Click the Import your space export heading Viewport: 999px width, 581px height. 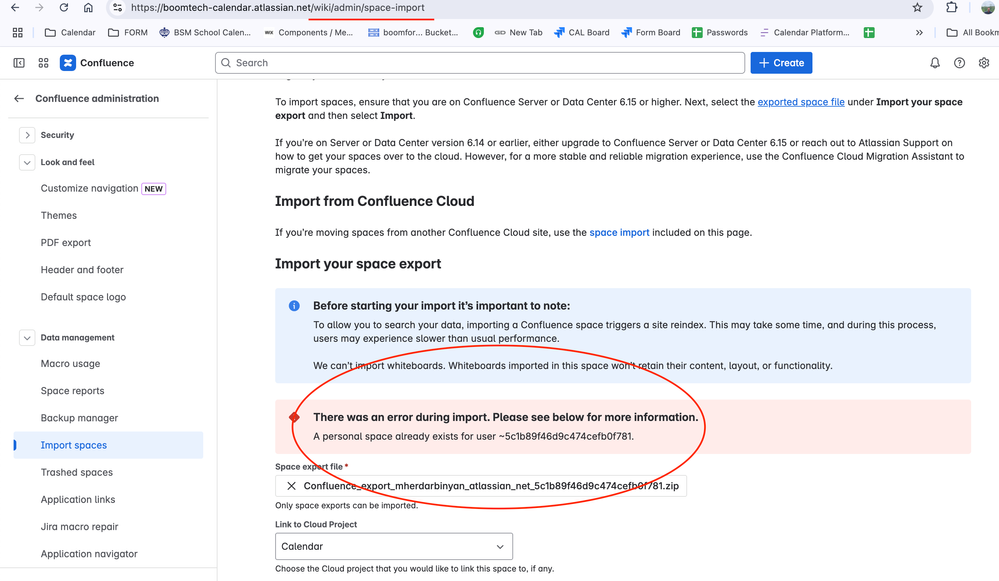358,264
